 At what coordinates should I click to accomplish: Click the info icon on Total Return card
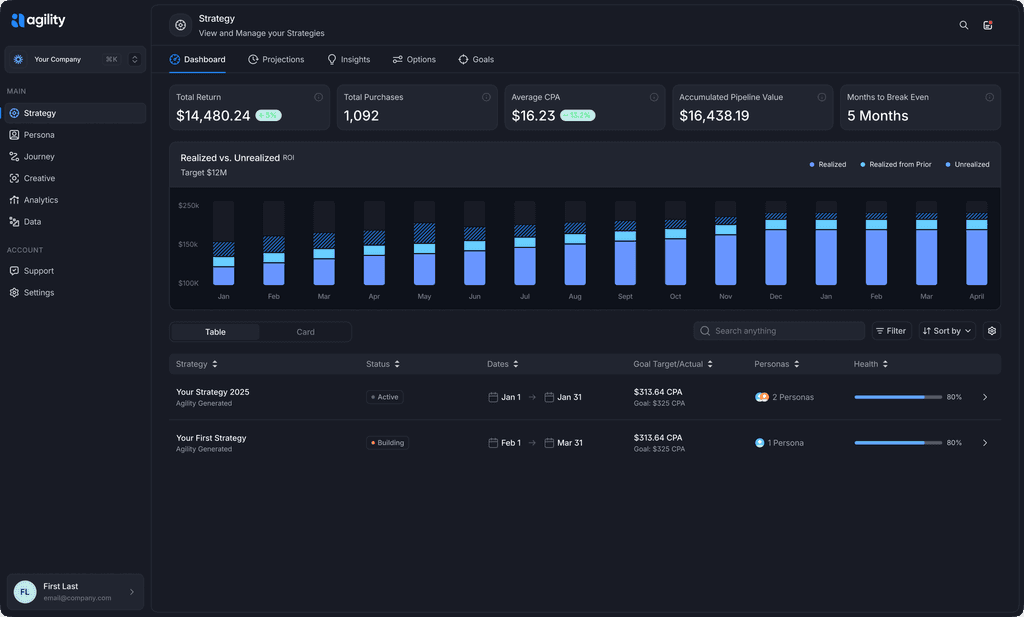[319, 97]
